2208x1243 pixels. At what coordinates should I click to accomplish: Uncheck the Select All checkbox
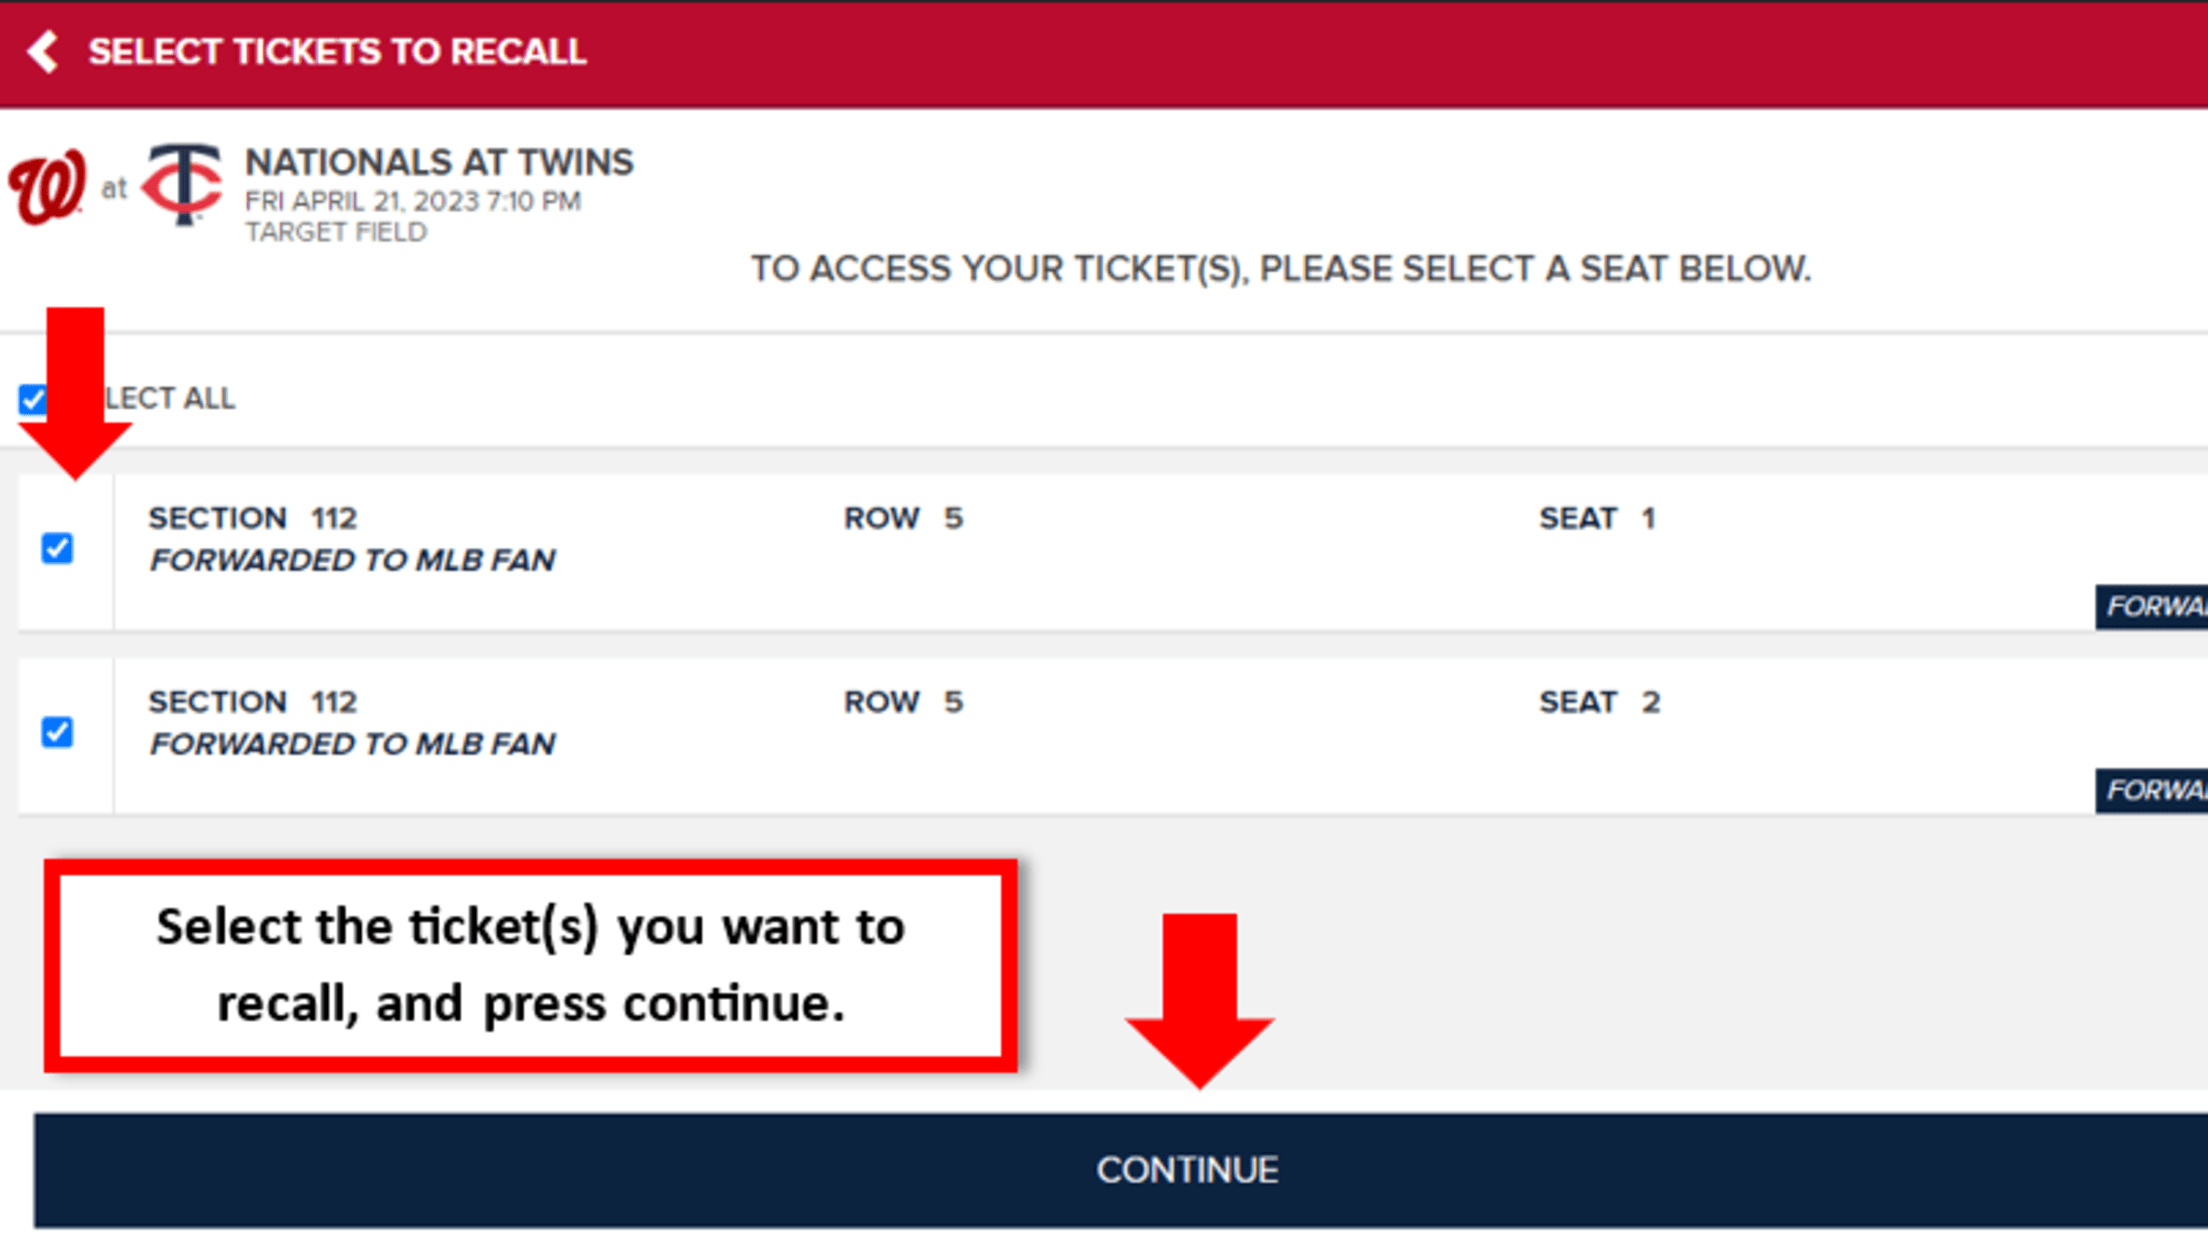point(33,397)
